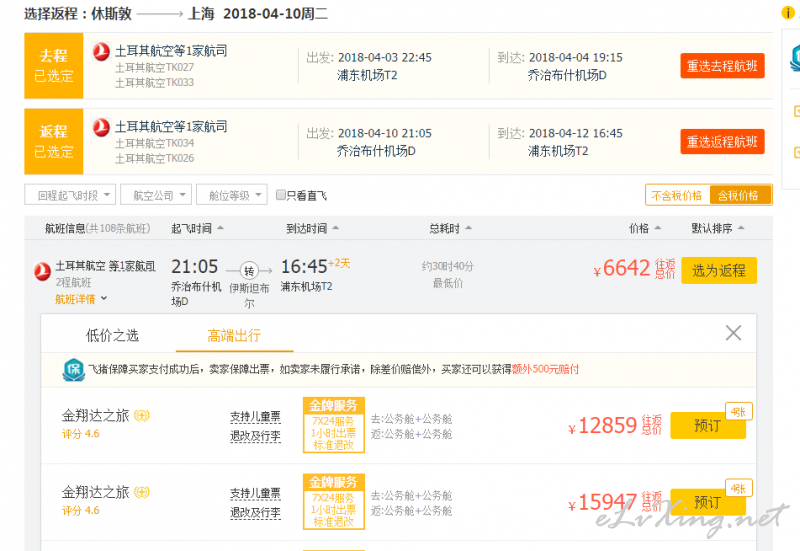Click the 返程 已选定 orange label

click(54, 141)
